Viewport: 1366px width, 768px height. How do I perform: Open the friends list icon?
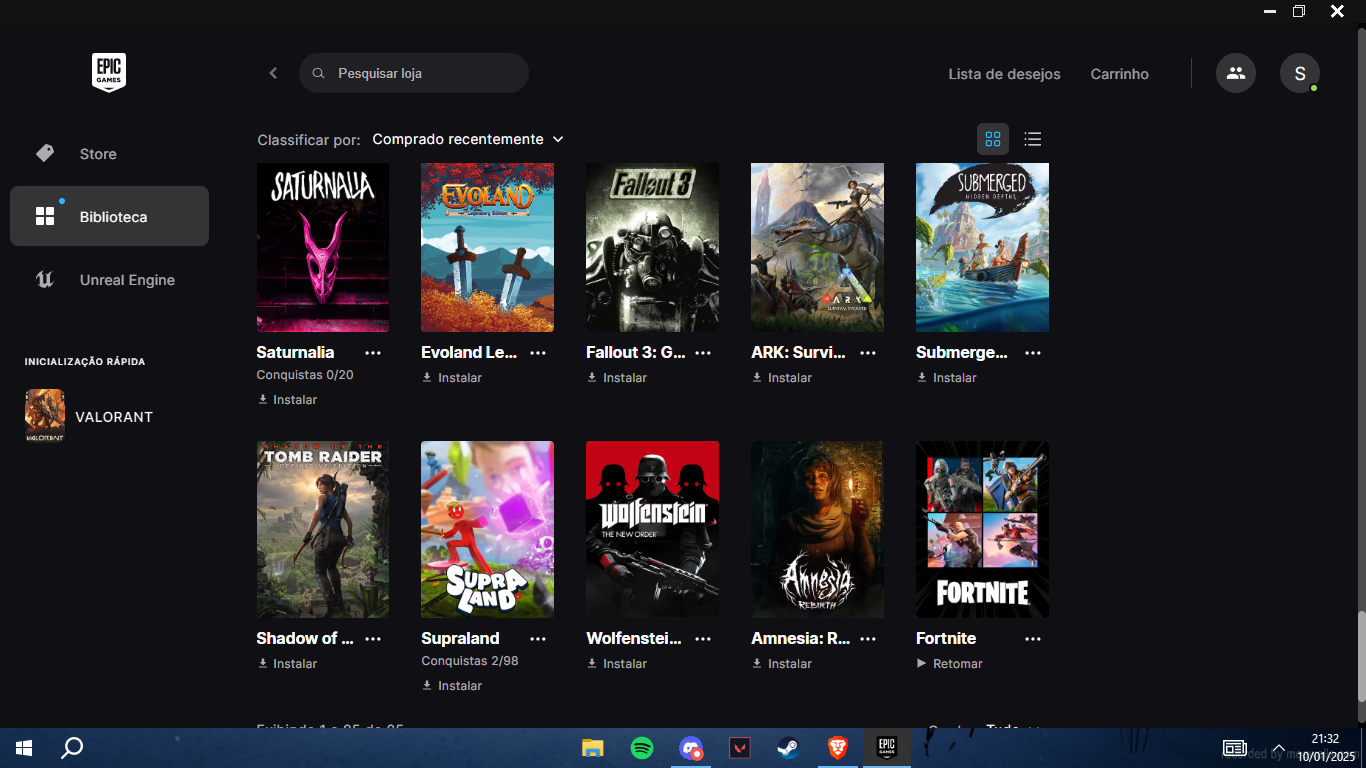tap(1236, 73)
